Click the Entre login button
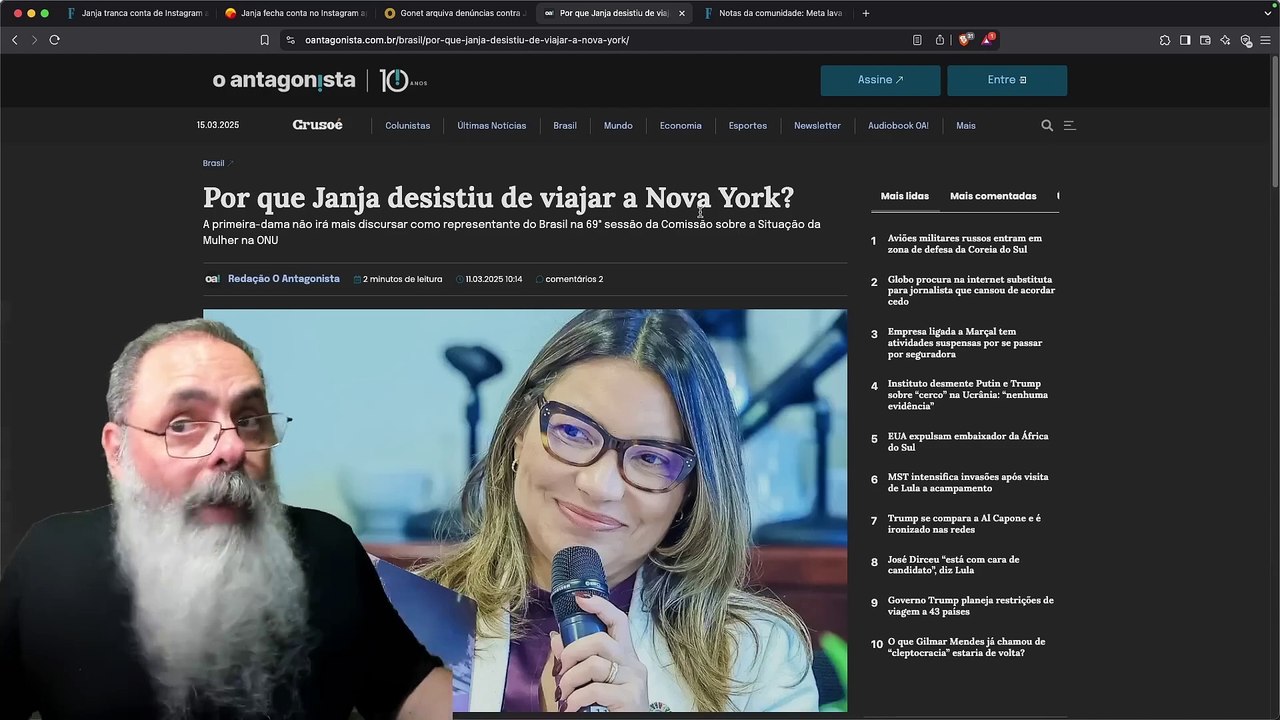The width and height of the screenshot is (1280, 720). [x=1007, y=80]
